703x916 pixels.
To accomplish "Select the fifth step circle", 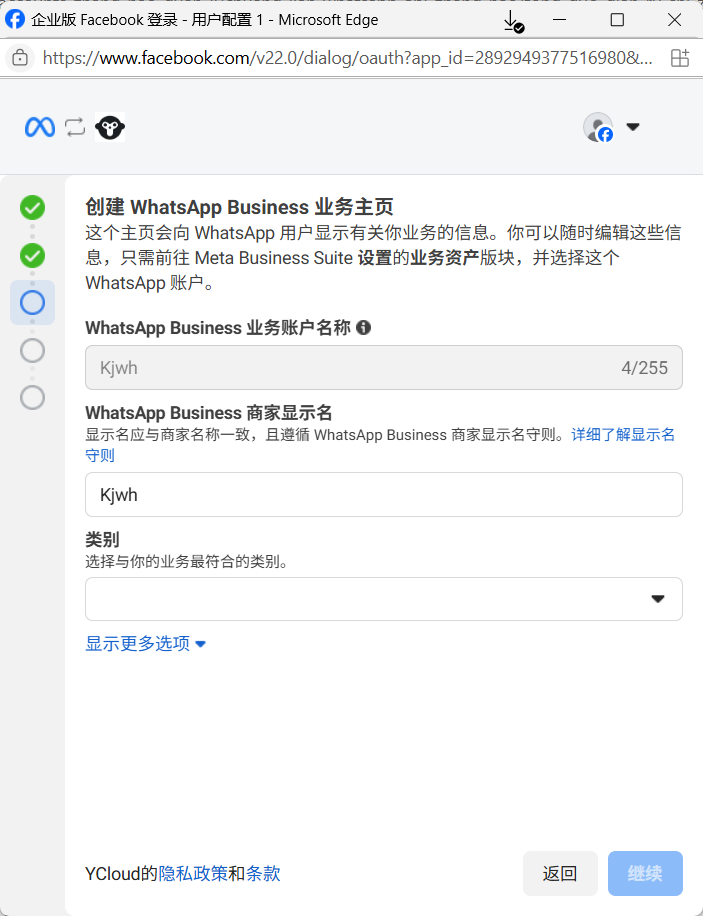I will 32,398.
